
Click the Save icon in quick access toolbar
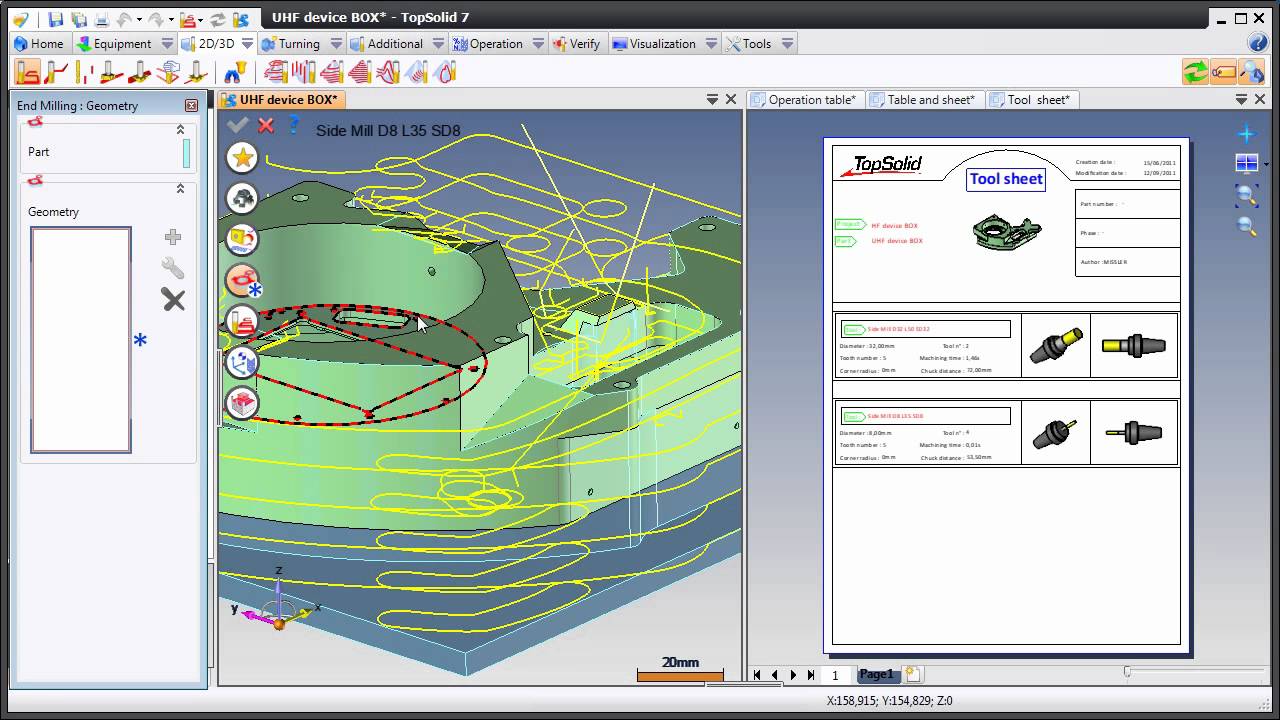(x=56, y=19)
